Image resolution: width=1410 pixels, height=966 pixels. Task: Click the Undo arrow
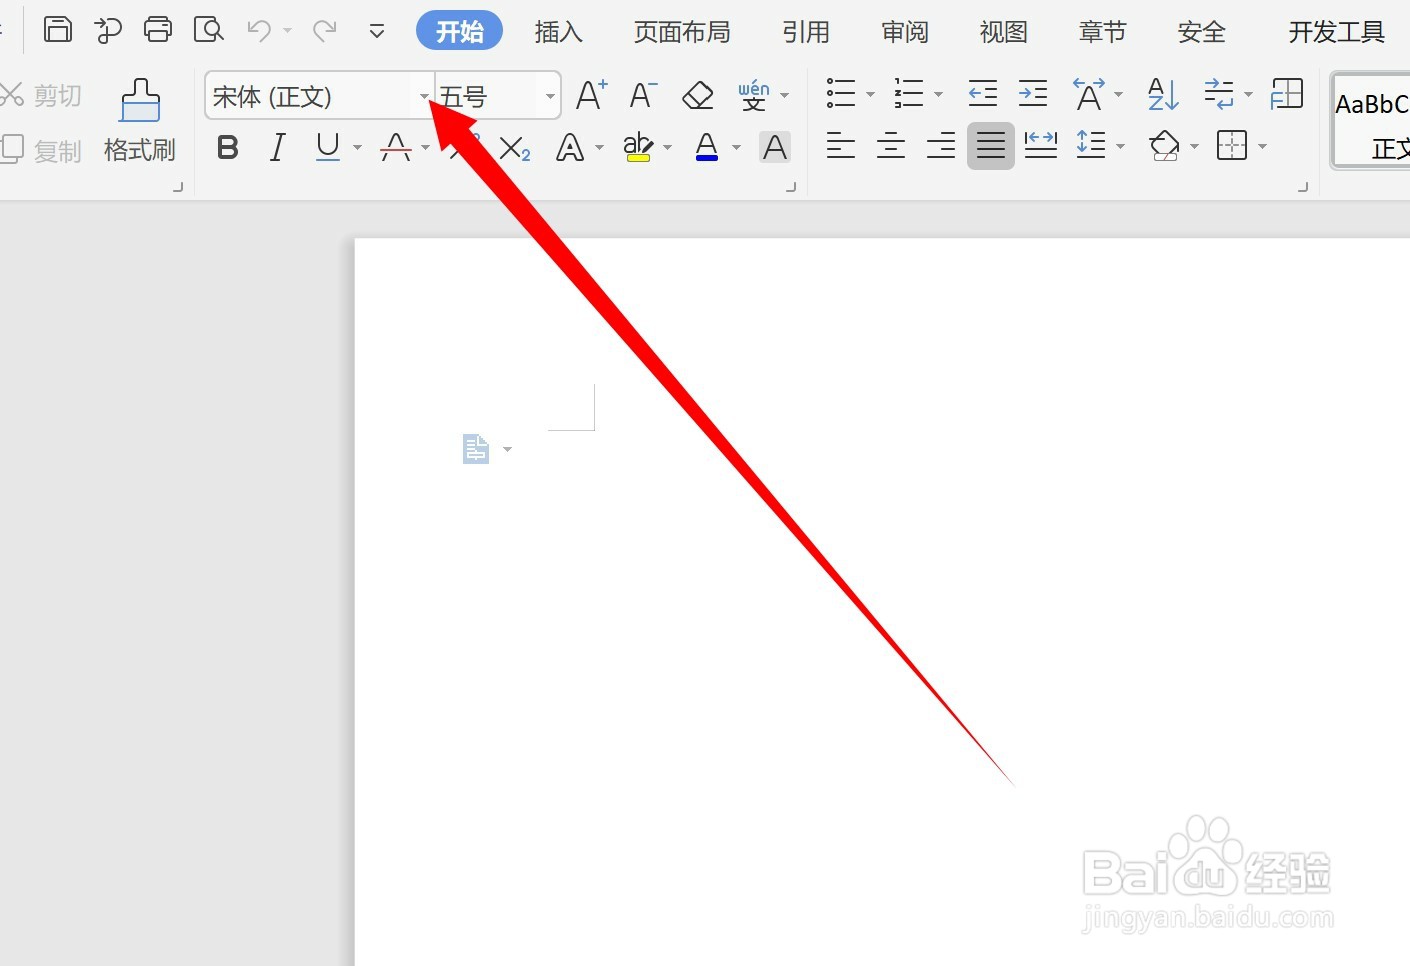259,31
